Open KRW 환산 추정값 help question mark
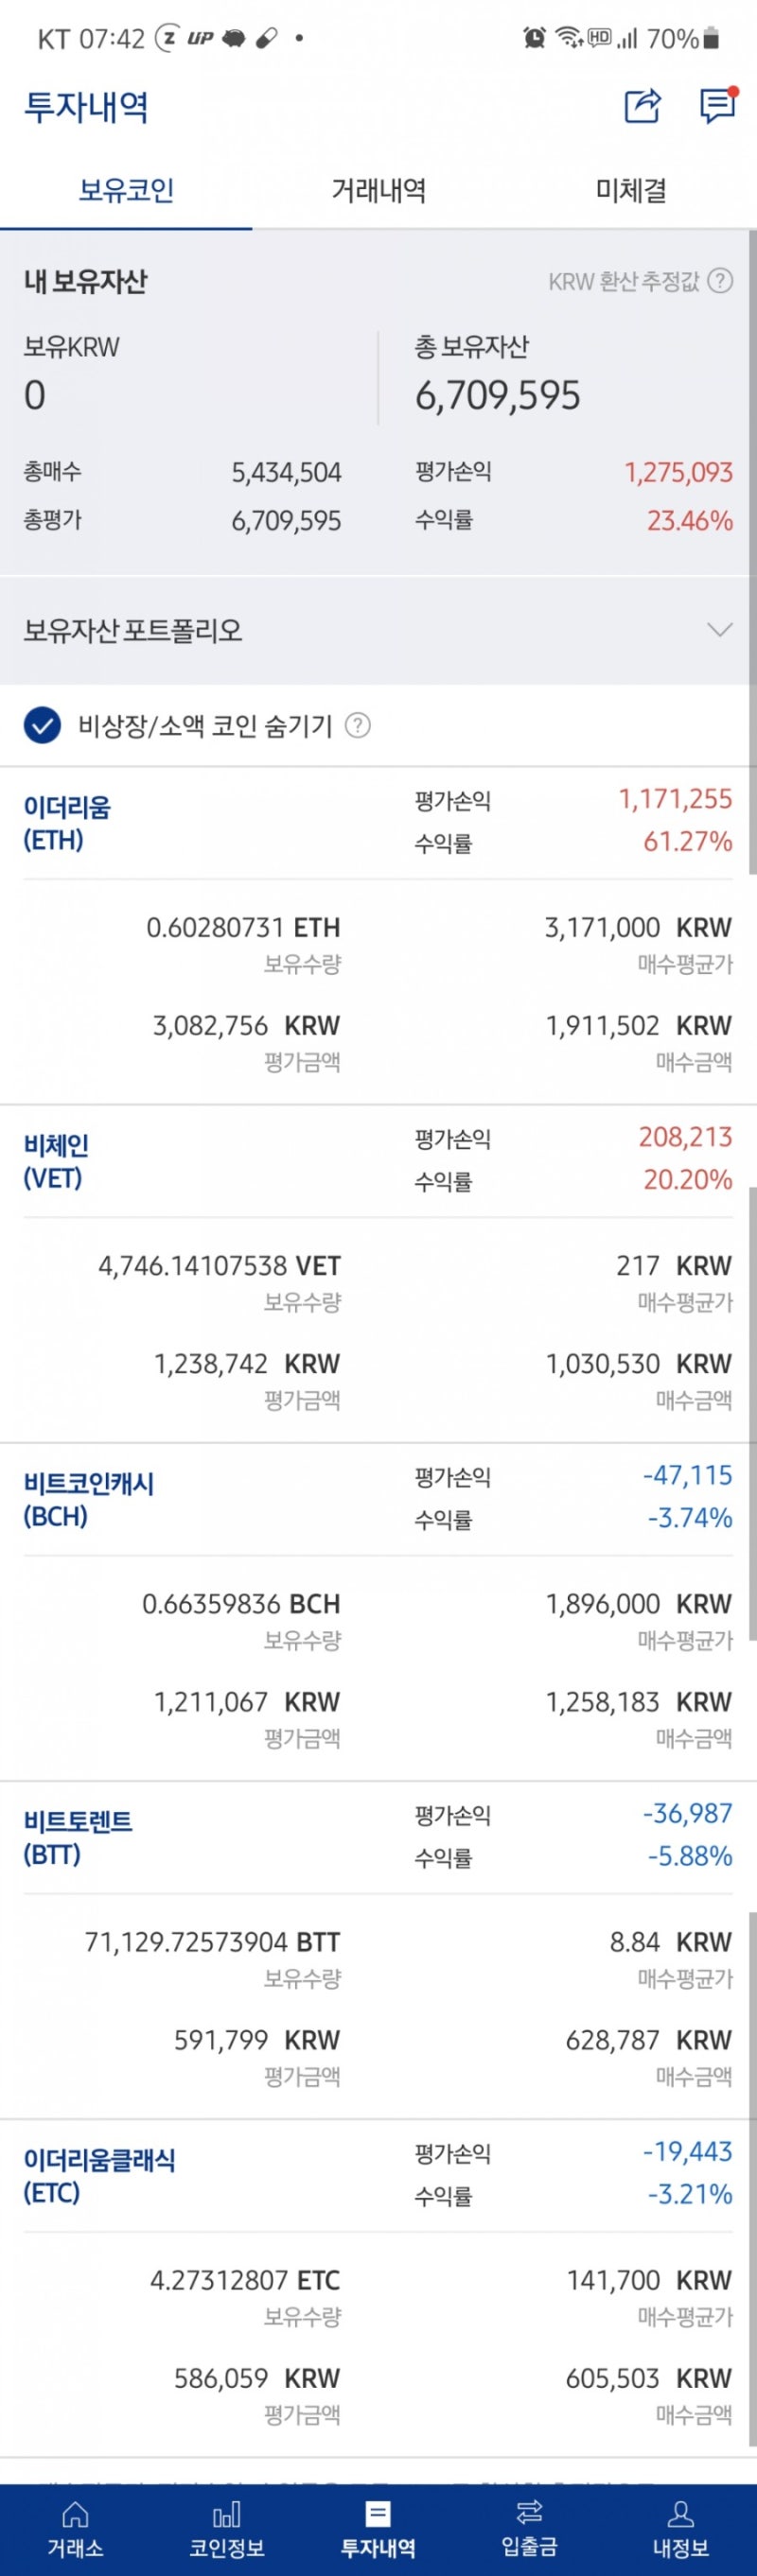This screenshot has width=757, height=2576. pyautogui.click(x=719, y=282)
